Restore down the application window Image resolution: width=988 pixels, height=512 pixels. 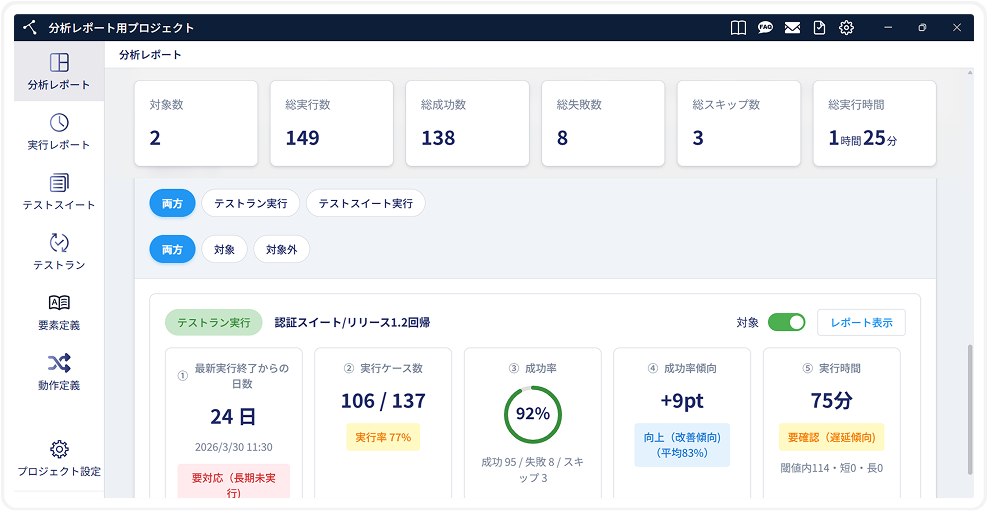coord(922,28)
